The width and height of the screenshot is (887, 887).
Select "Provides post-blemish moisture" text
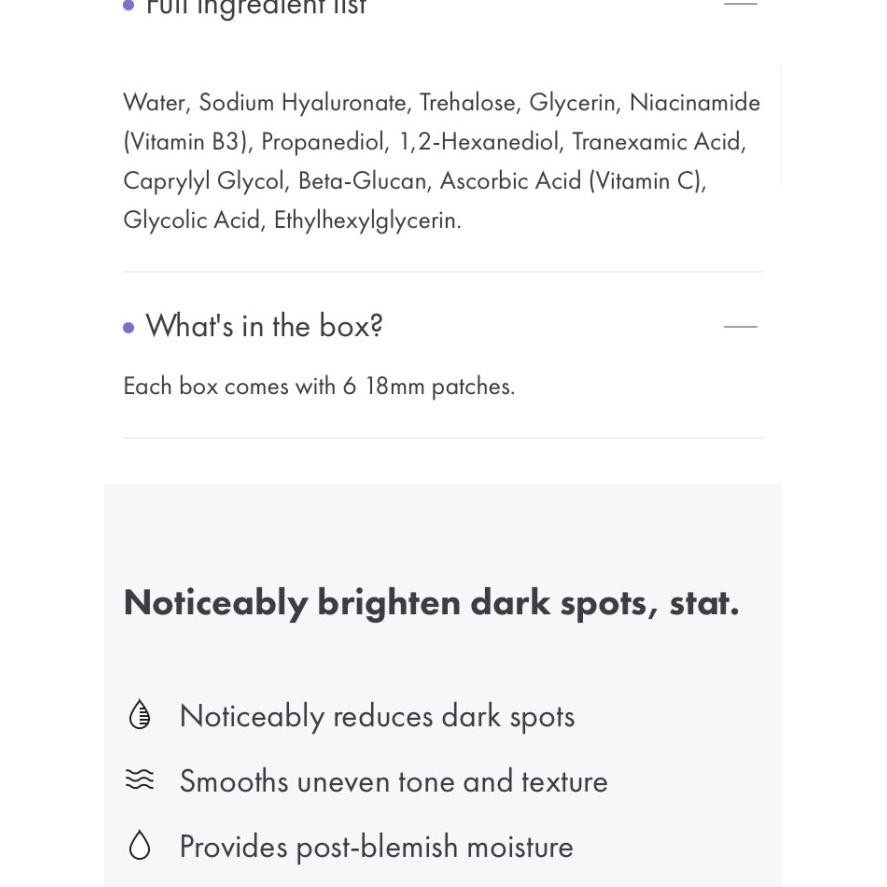(376, 847)
